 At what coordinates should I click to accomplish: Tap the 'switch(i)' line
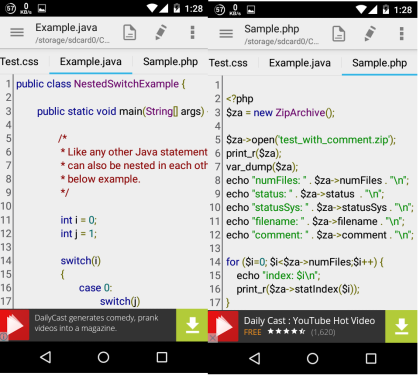tap(81, 261)
